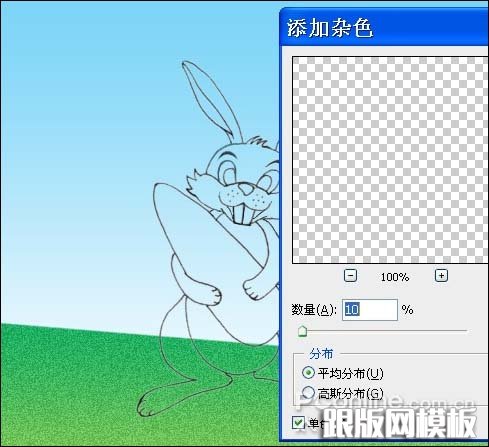Click the rabbit's front teeth
This screenshot has height=447, width=489.
[x=243, y=215]
